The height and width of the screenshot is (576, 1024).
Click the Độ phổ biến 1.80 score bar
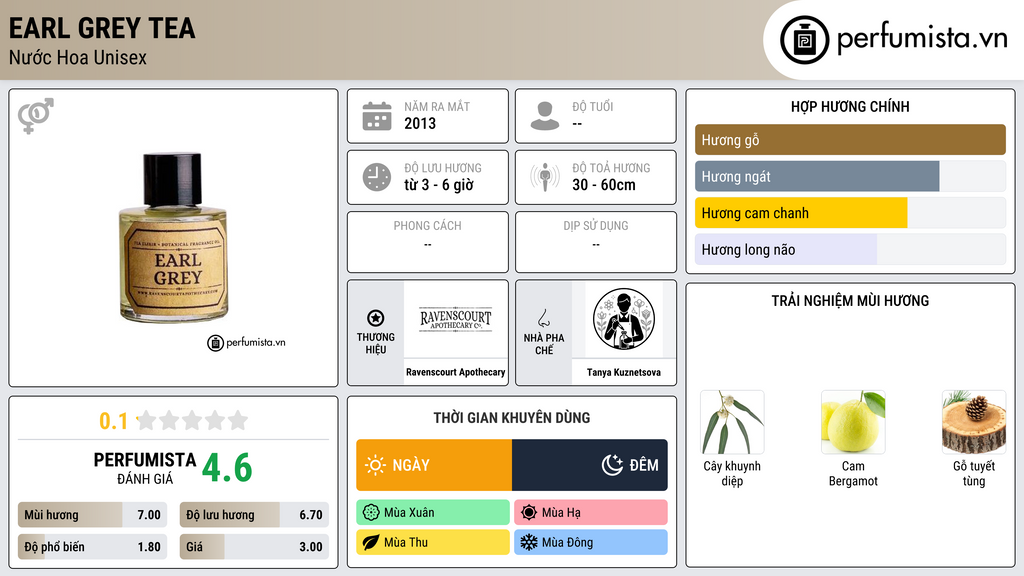pos(93,547)
